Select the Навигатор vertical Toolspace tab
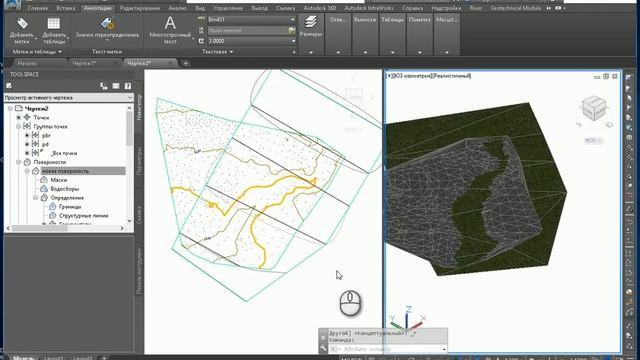640x360 pixels. 139,107
